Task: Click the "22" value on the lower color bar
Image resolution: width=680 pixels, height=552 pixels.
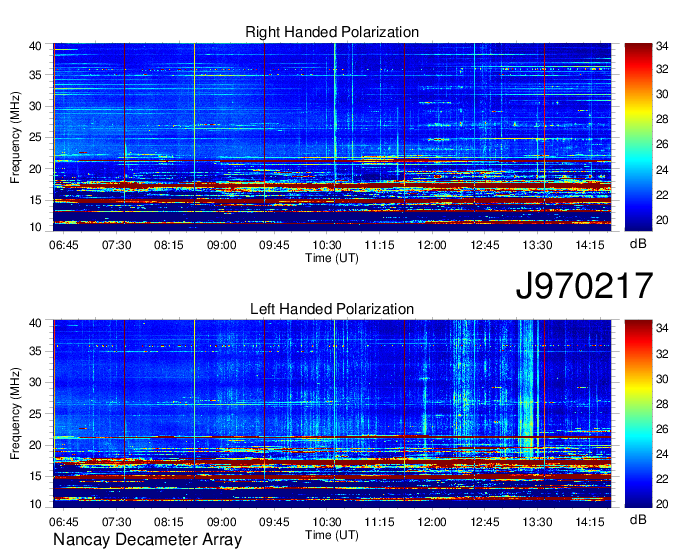Action: tap(662, 479)
